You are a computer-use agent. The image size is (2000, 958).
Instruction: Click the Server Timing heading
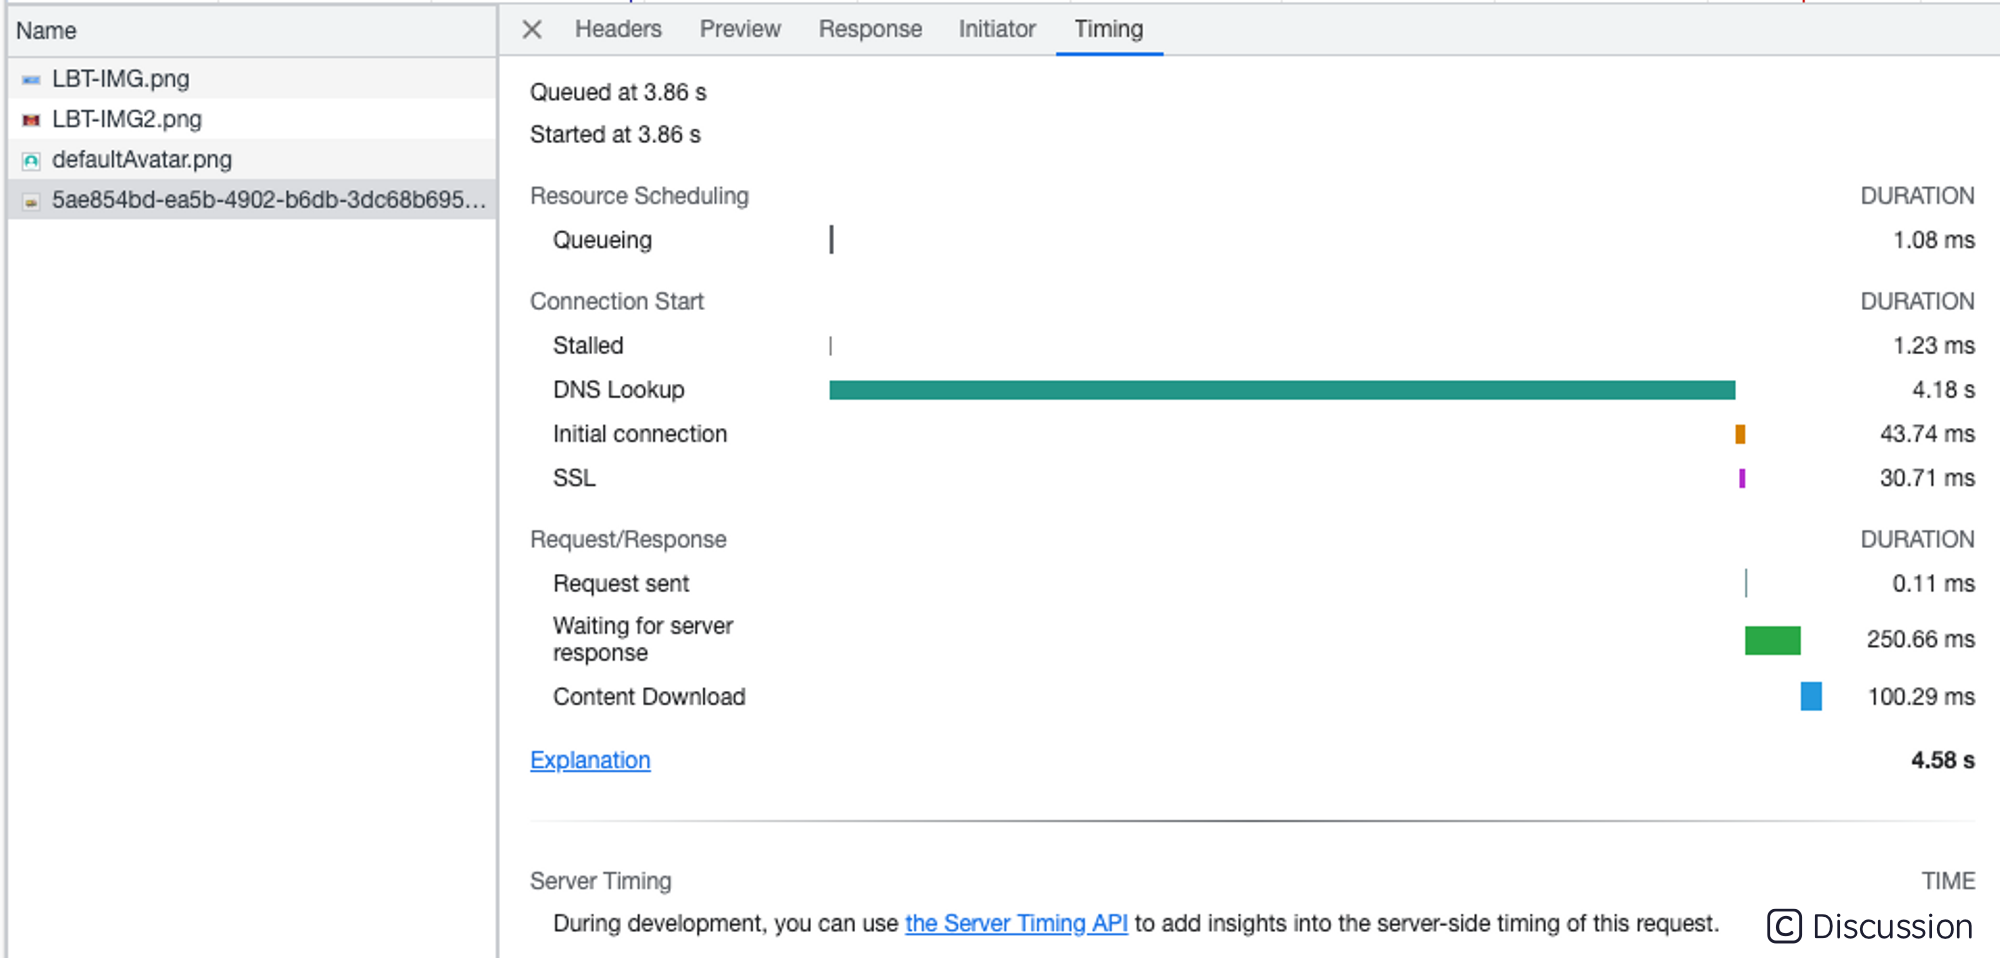click(x=601, y=881)
